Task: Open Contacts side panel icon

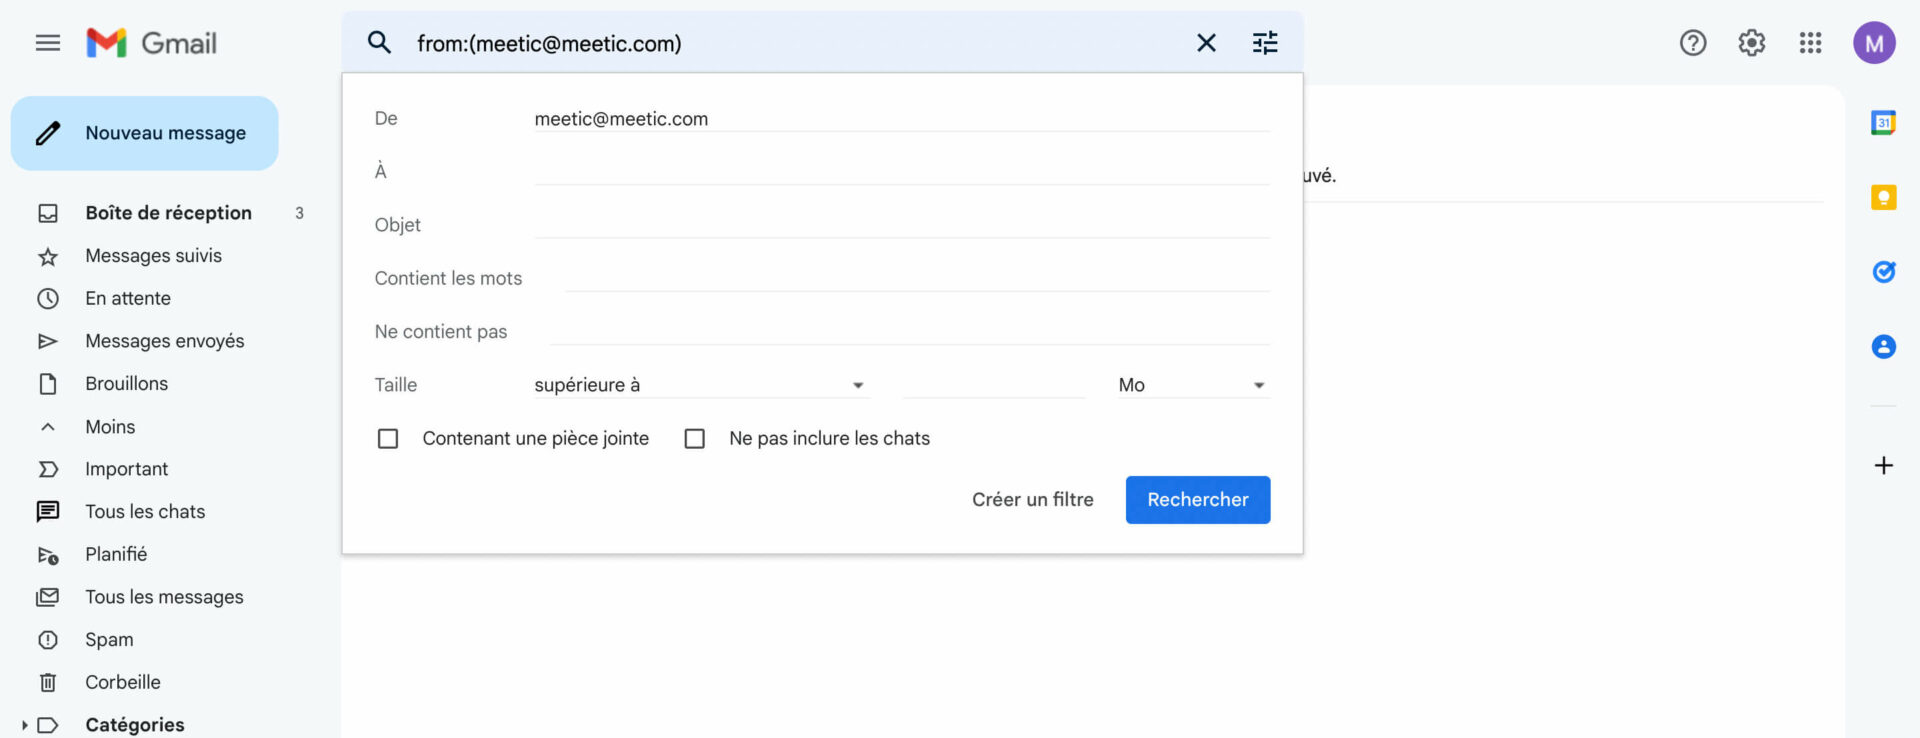Action: pyautogui.click(x=1884, y=347)
